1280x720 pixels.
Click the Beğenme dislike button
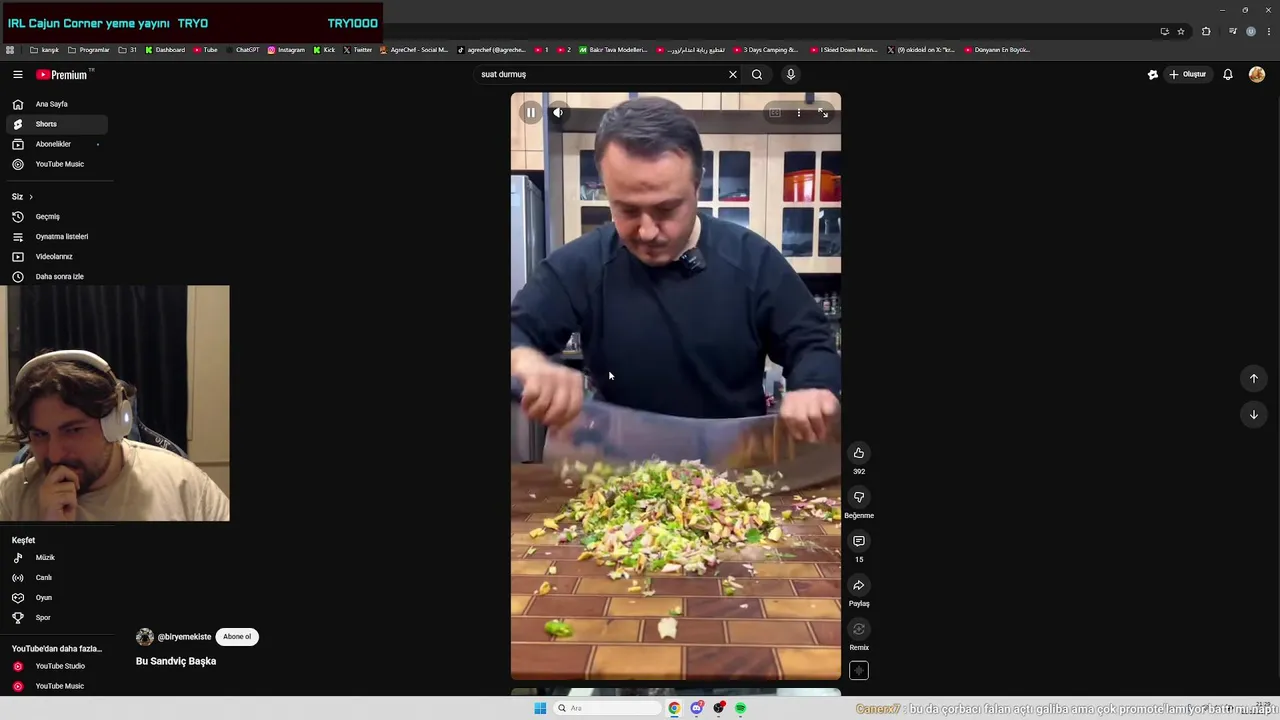coord(858,497)
